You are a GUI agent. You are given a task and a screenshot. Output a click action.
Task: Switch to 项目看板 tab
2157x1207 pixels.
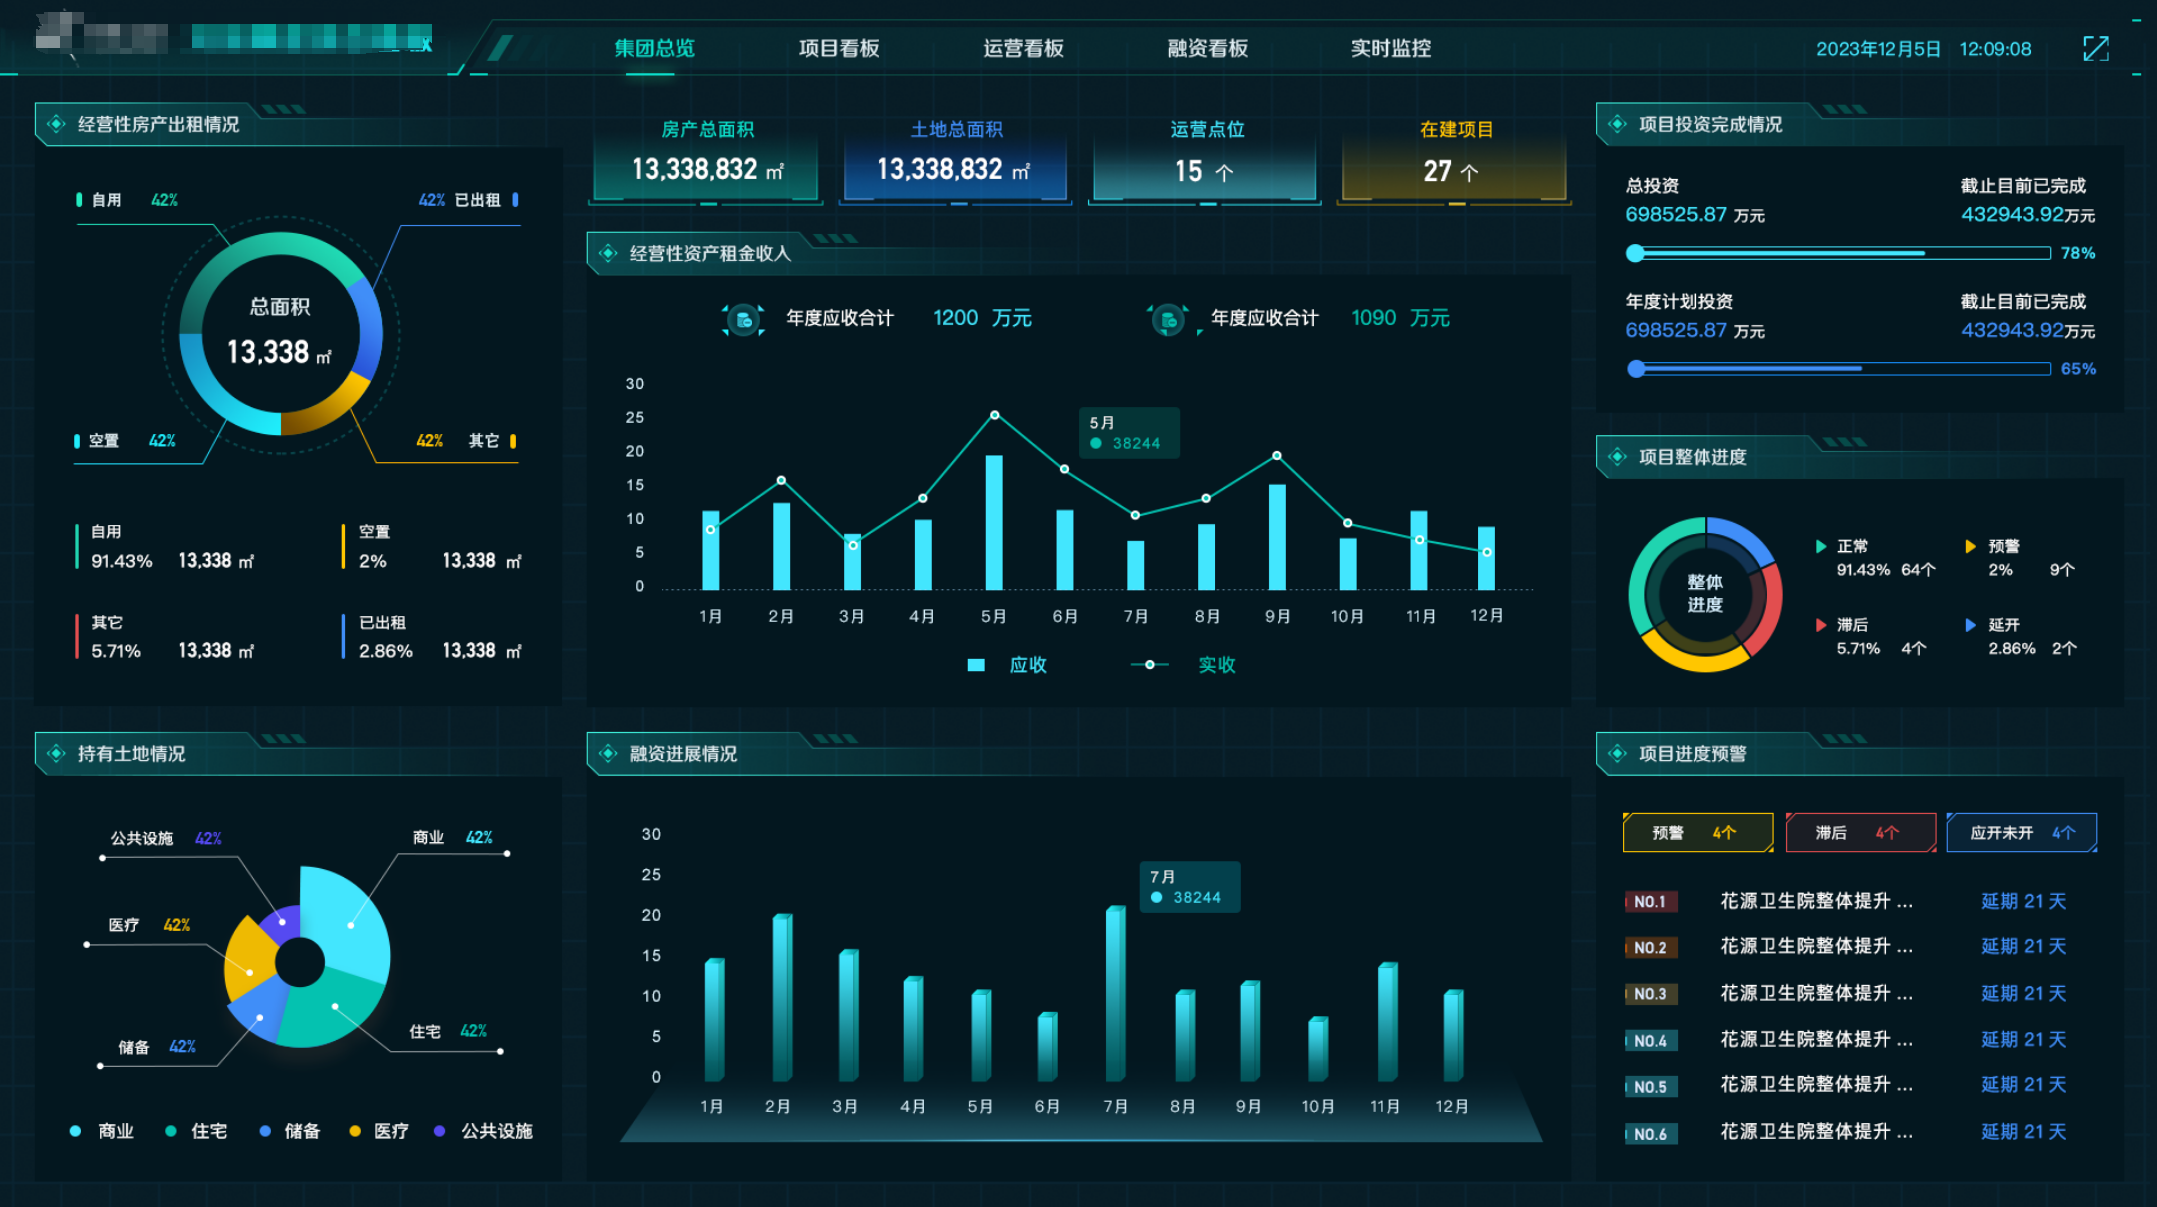tap(839, 48)
